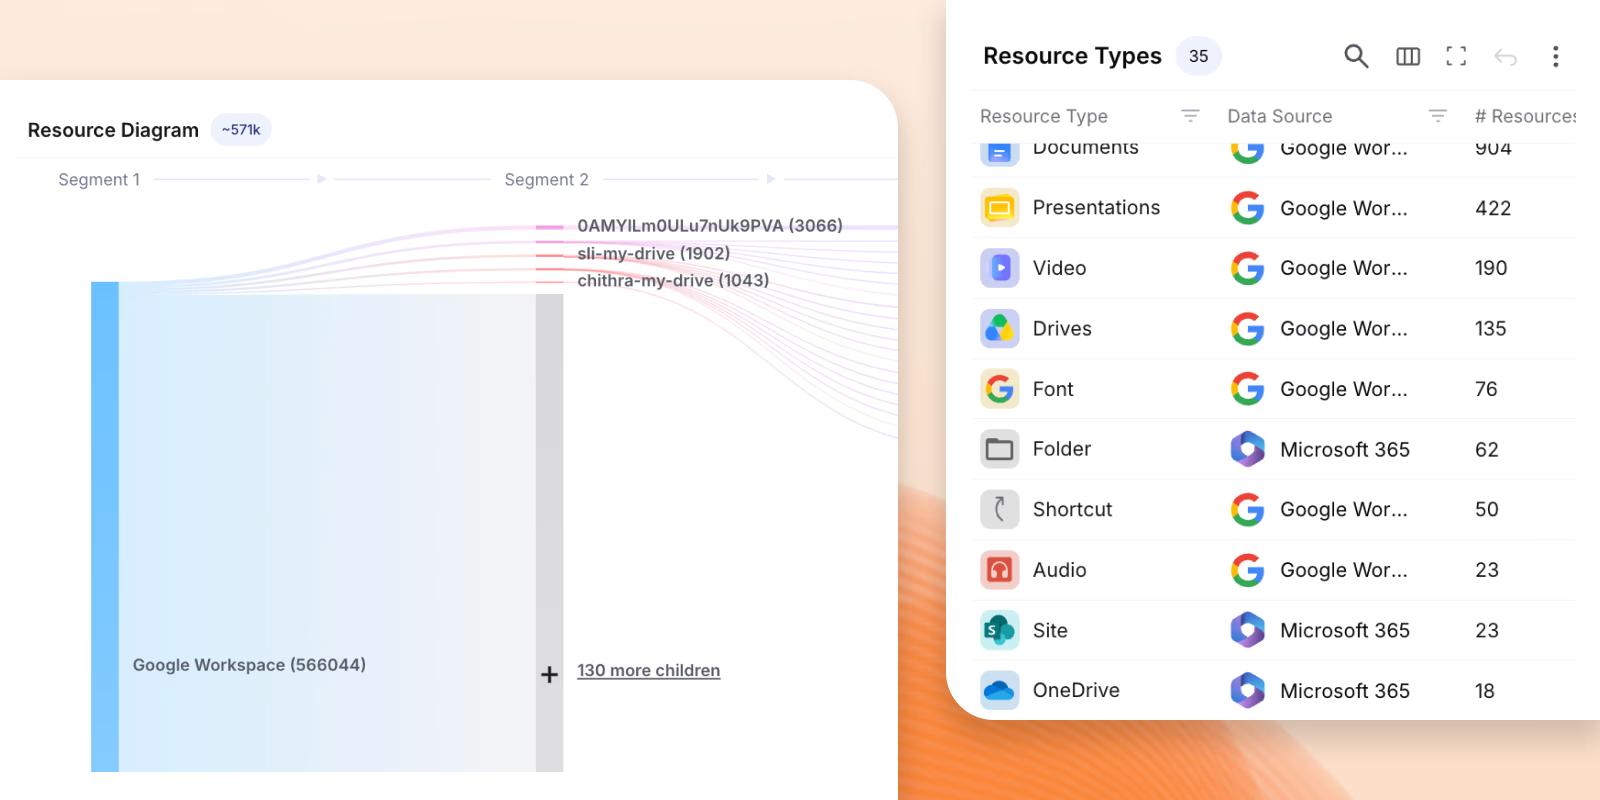Click the 76 resources count

[x=1486, y=389]
